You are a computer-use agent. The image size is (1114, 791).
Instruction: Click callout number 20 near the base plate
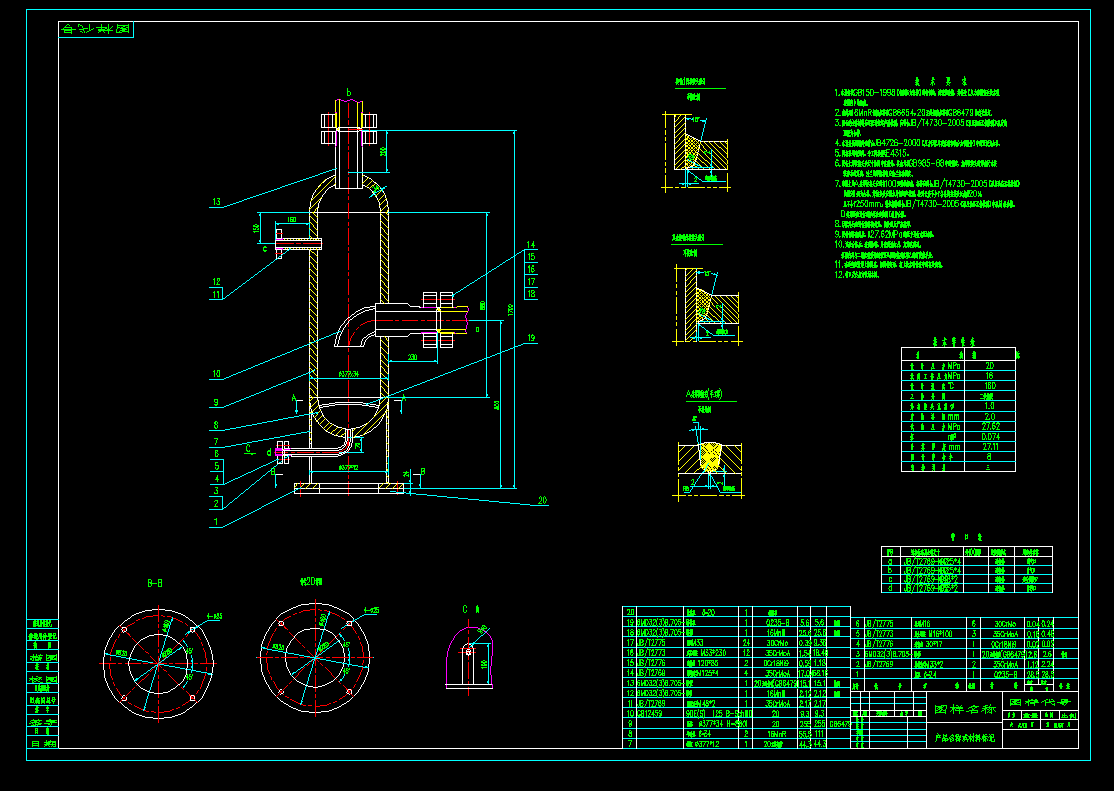point(542,501)
